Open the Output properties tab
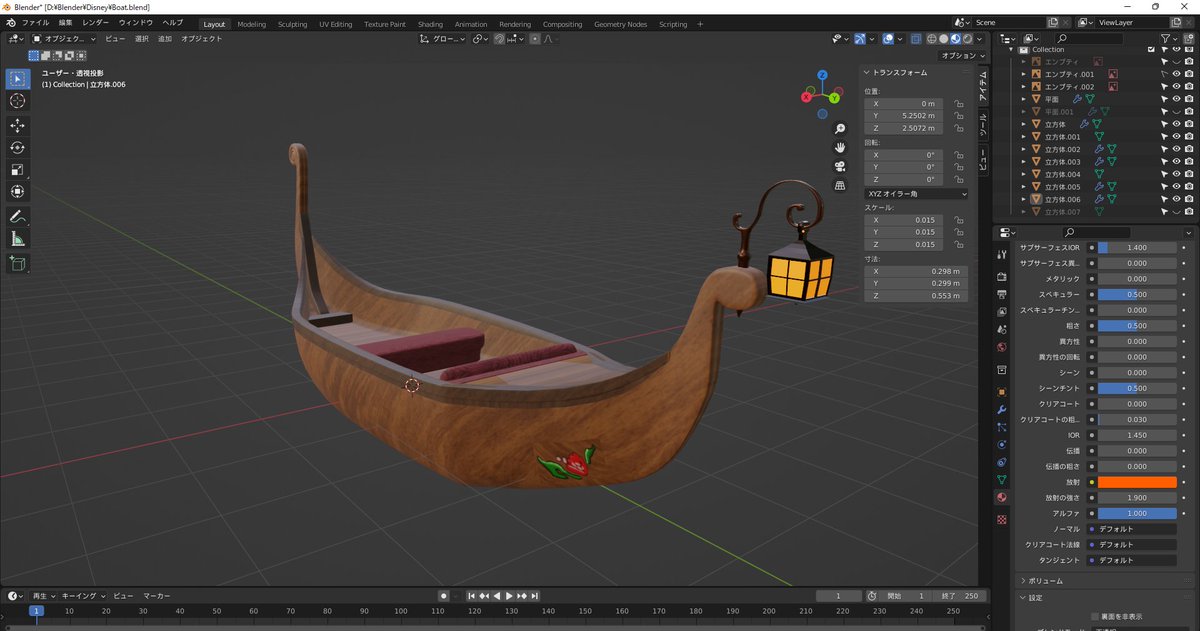This screenshot has height=631, width=1200. [x=1002, y=294]
